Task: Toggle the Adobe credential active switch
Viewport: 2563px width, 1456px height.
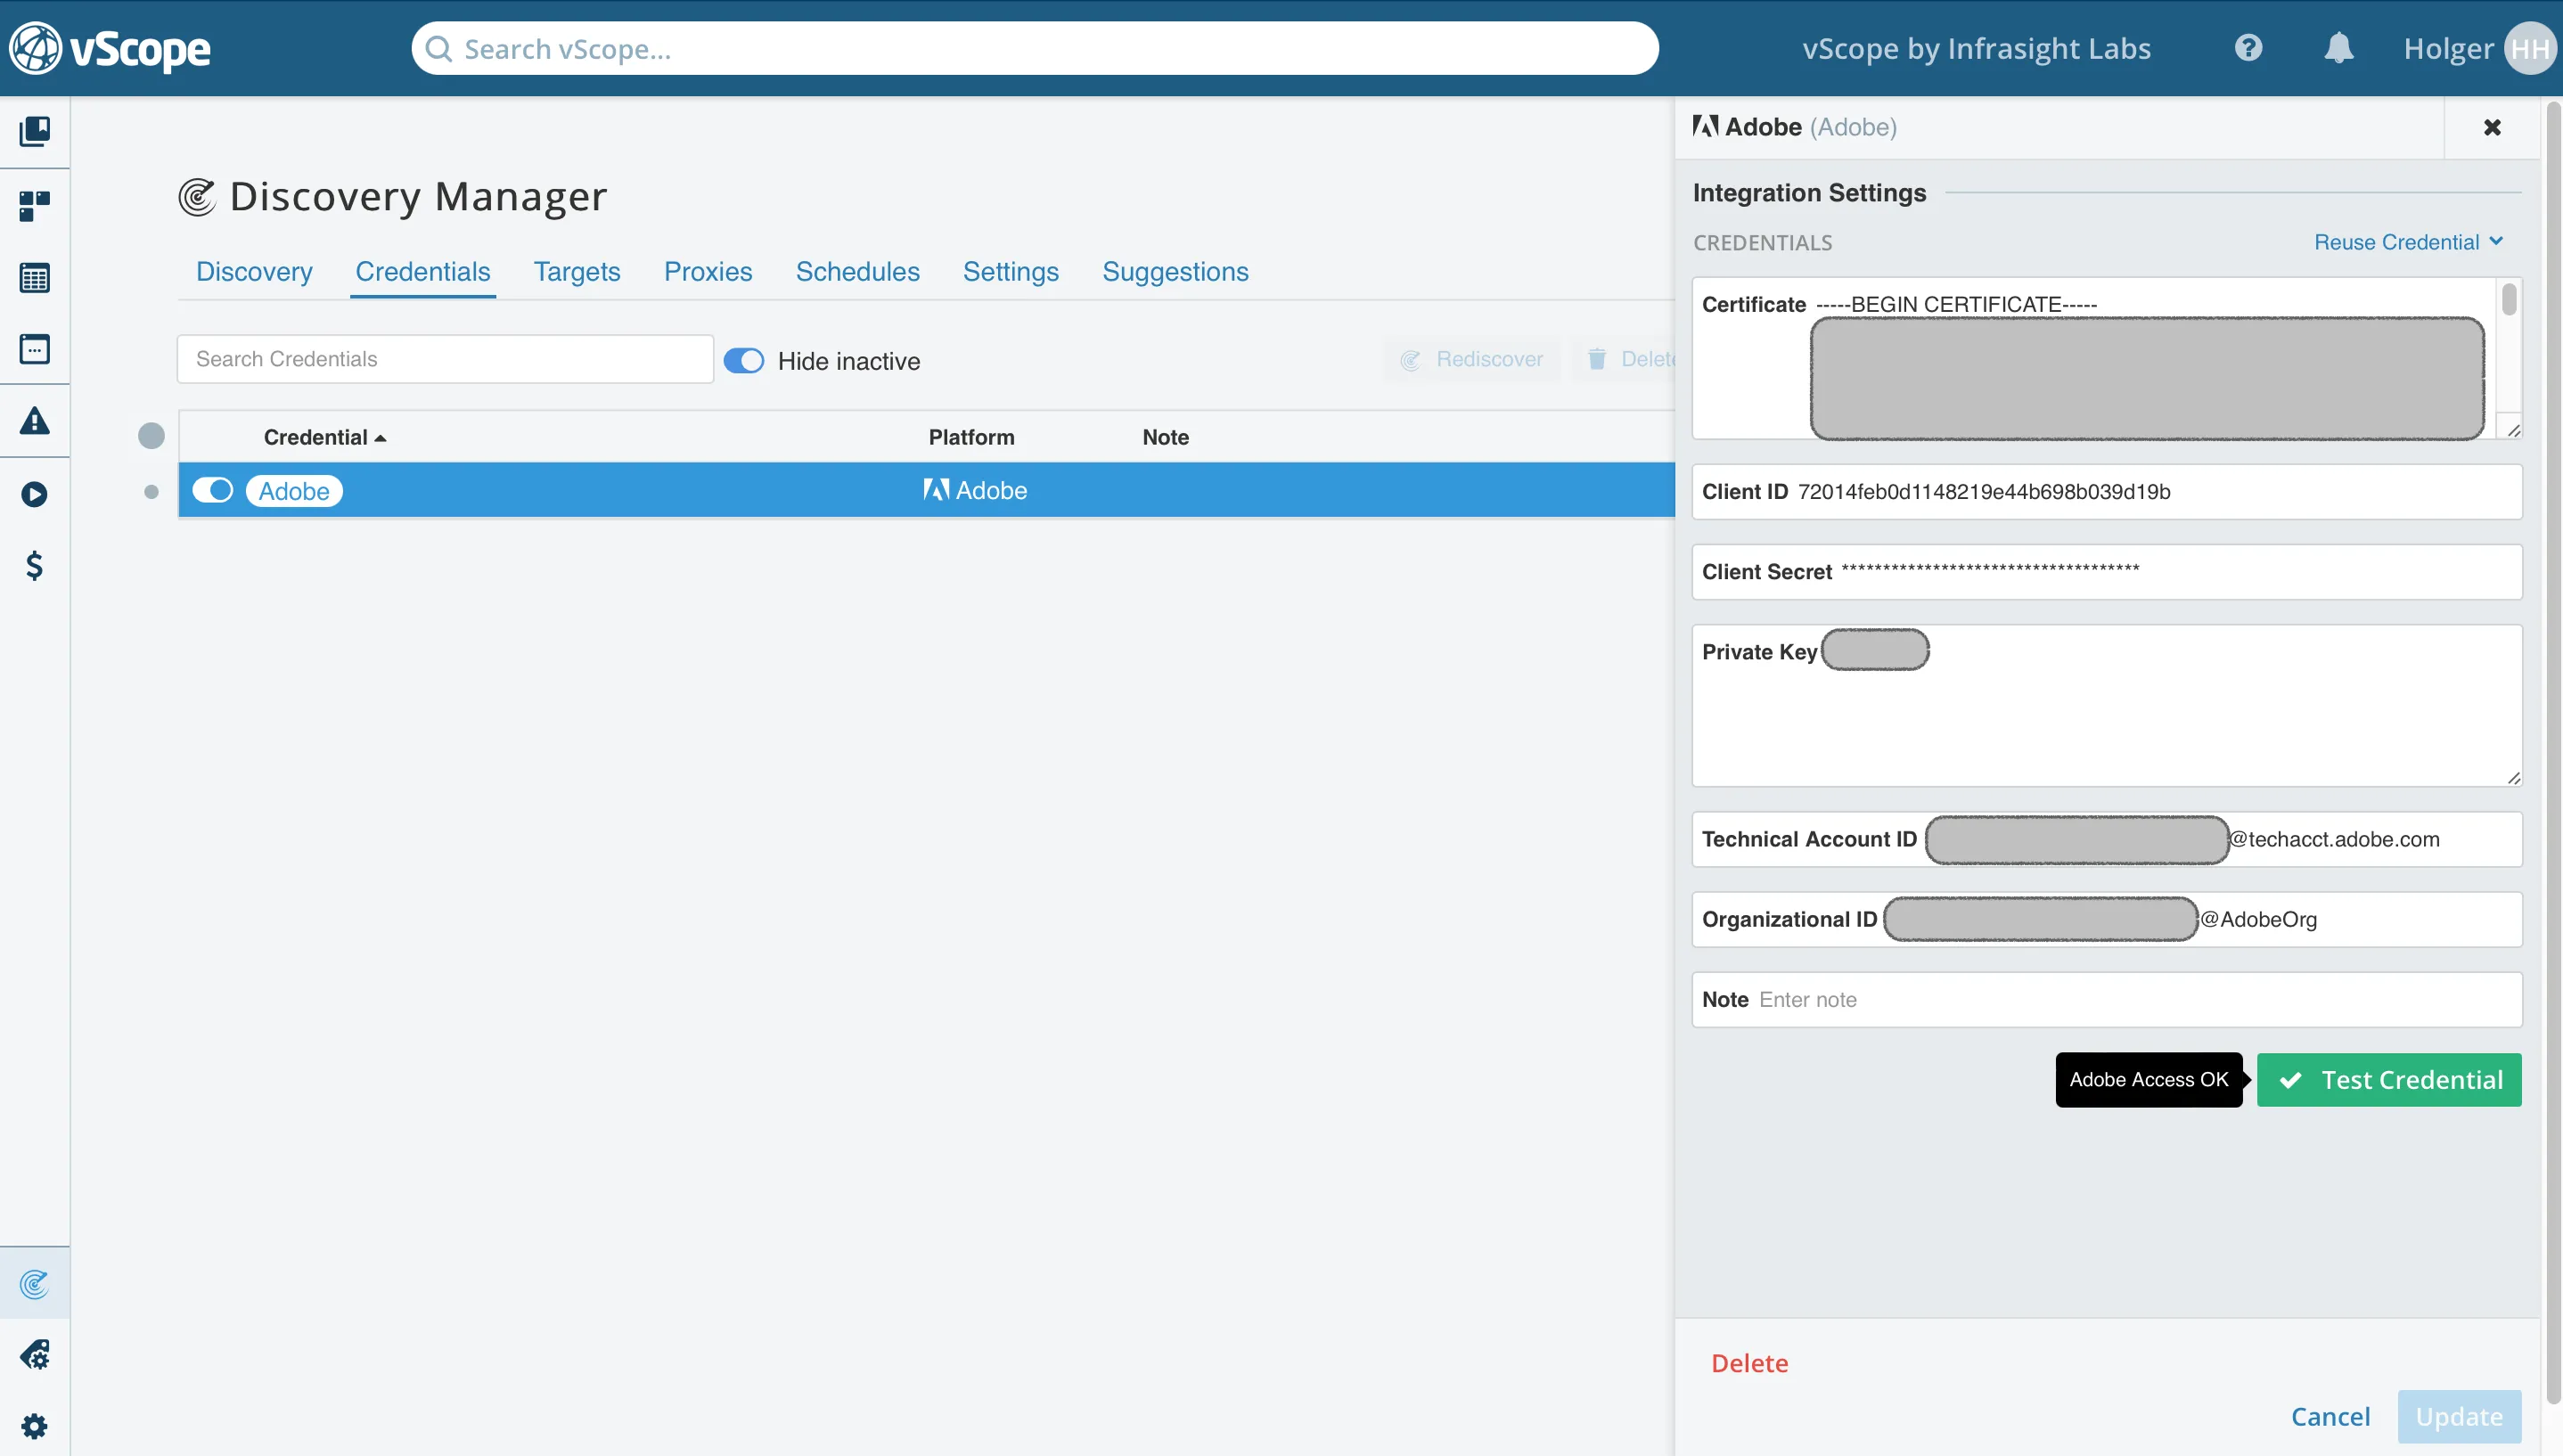Action: (215, 491)
